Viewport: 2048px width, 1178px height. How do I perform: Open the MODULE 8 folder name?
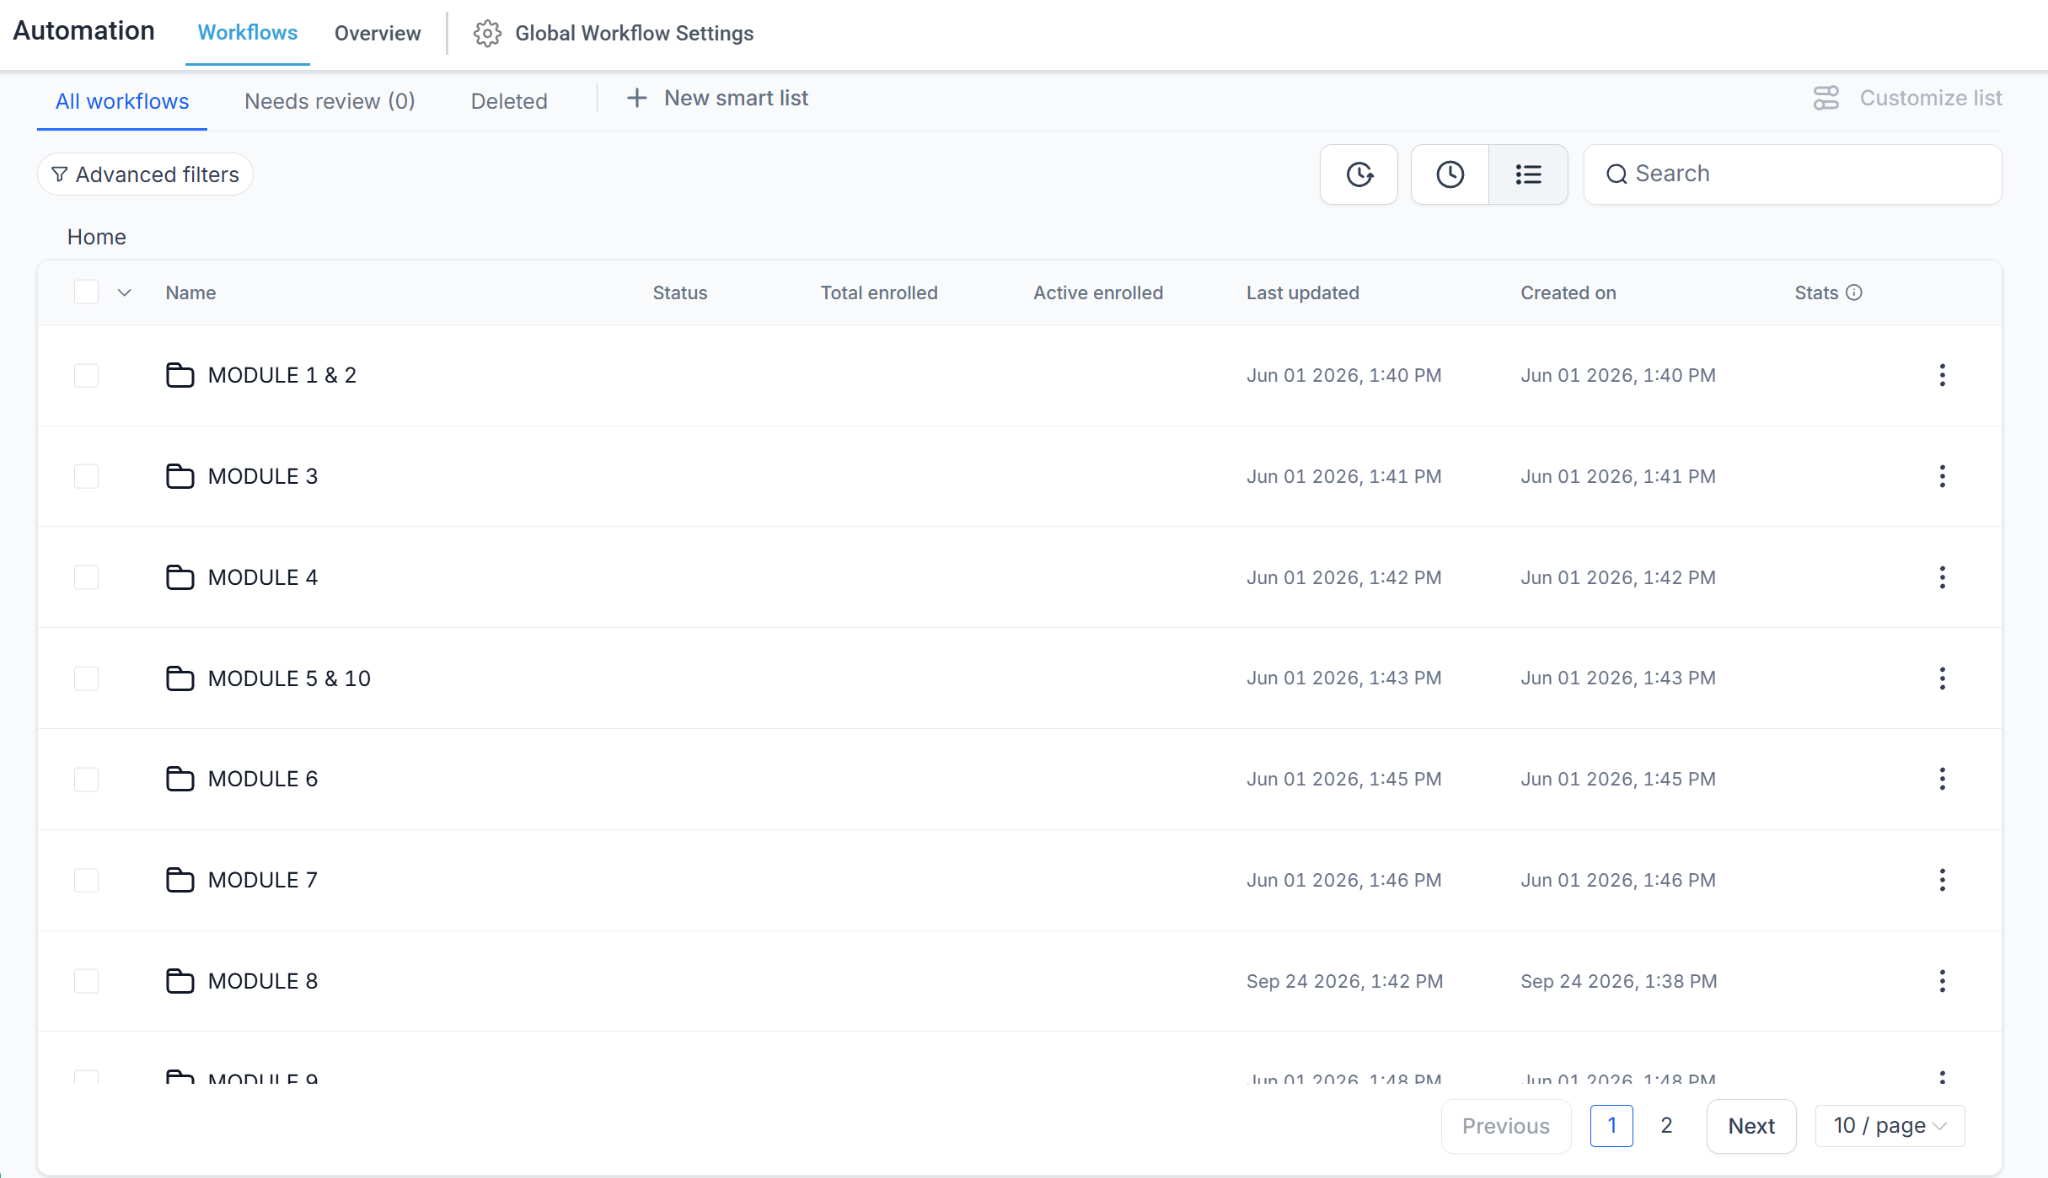(x=263, y=981)
